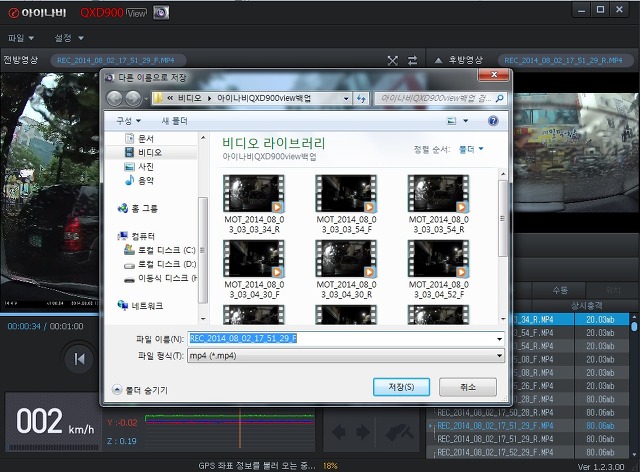The width and height of the screenshot is (640, 472).
Task: Click the orange marker on the G-sensor graph
Action: click(240, 428)
